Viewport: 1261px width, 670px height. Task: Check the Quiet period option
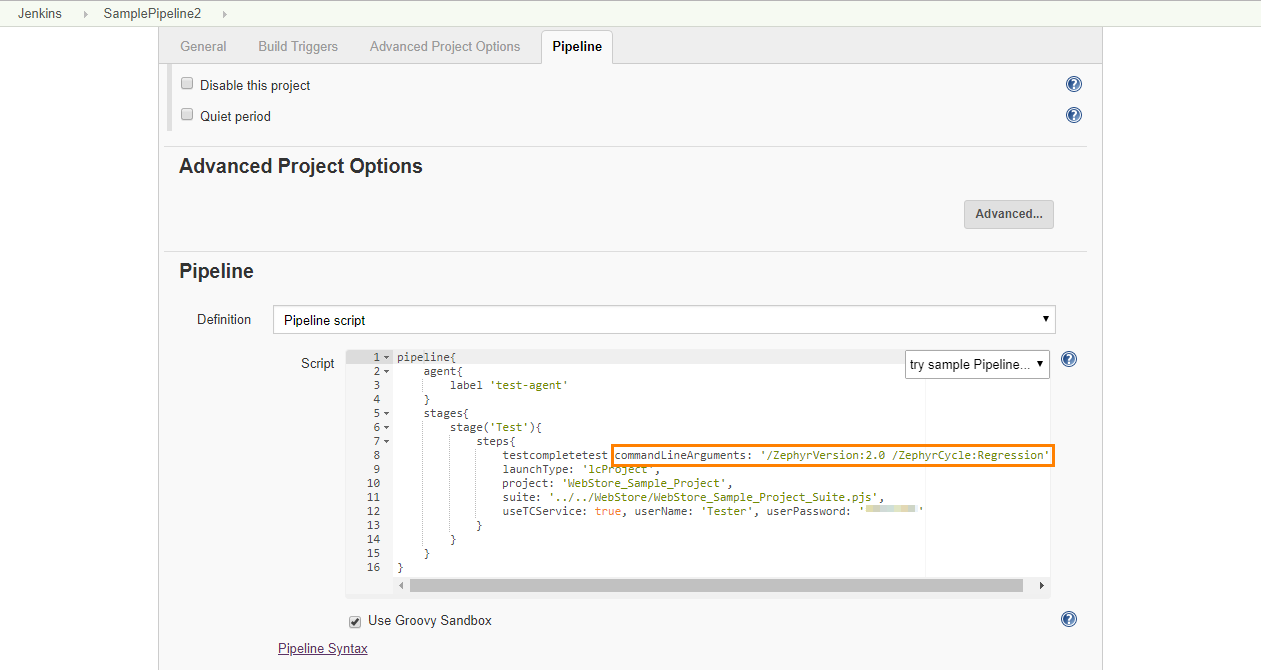click(187, 114)
